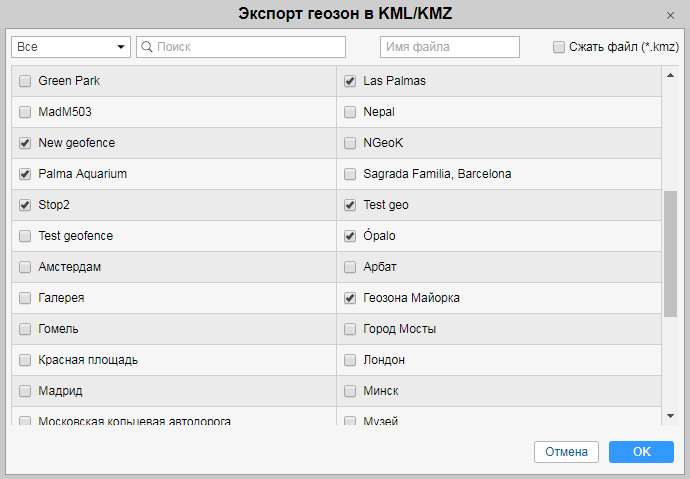Close the export dialog with X icon

pyautogui.click(x=670, y=16)
